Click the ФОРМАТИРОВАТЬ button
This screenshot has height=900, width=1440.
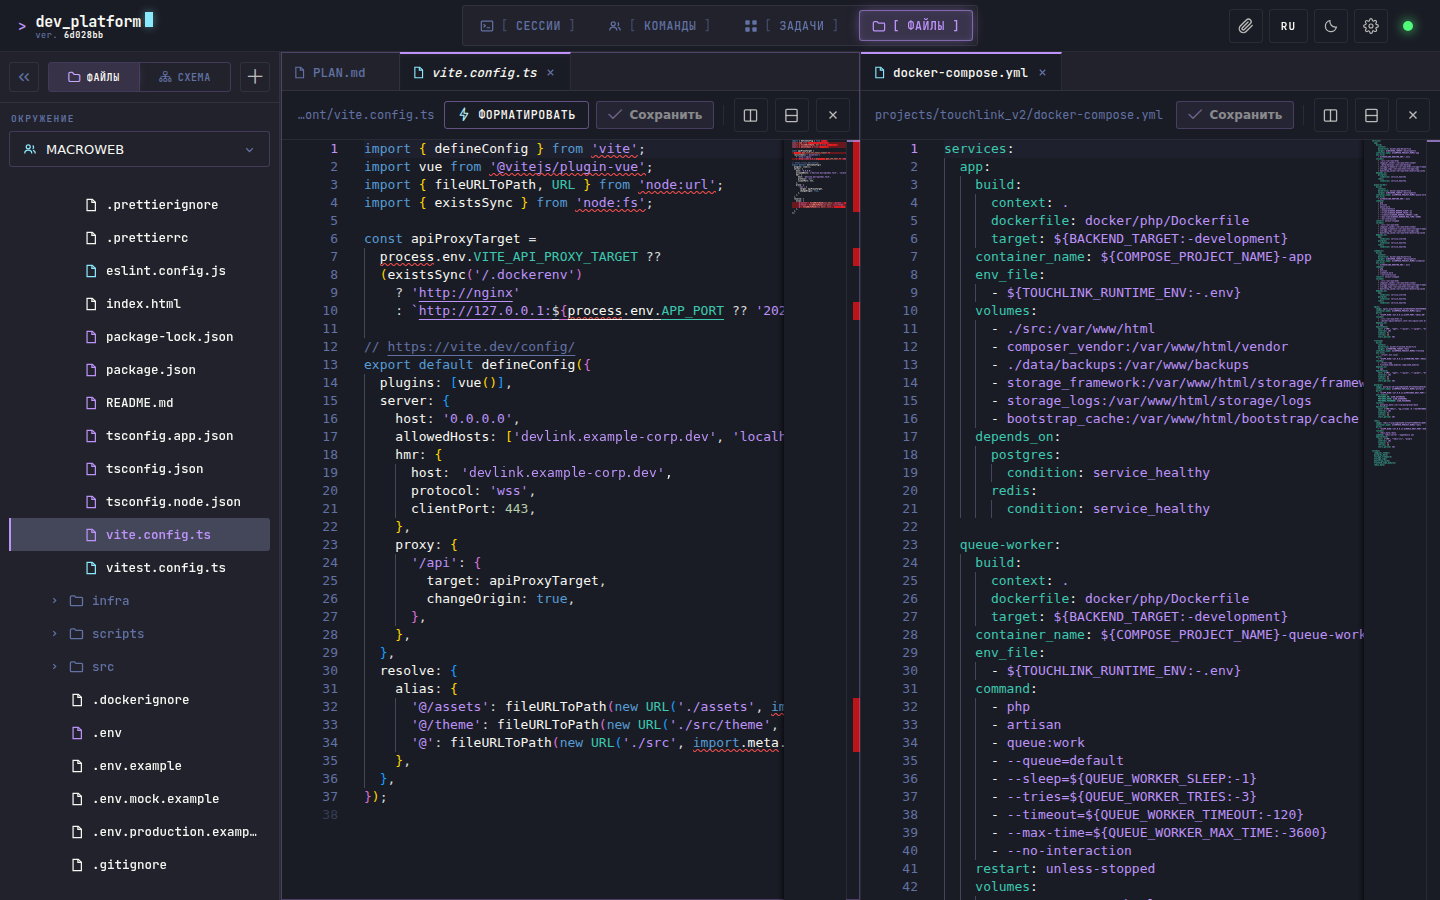click(516, 115)
